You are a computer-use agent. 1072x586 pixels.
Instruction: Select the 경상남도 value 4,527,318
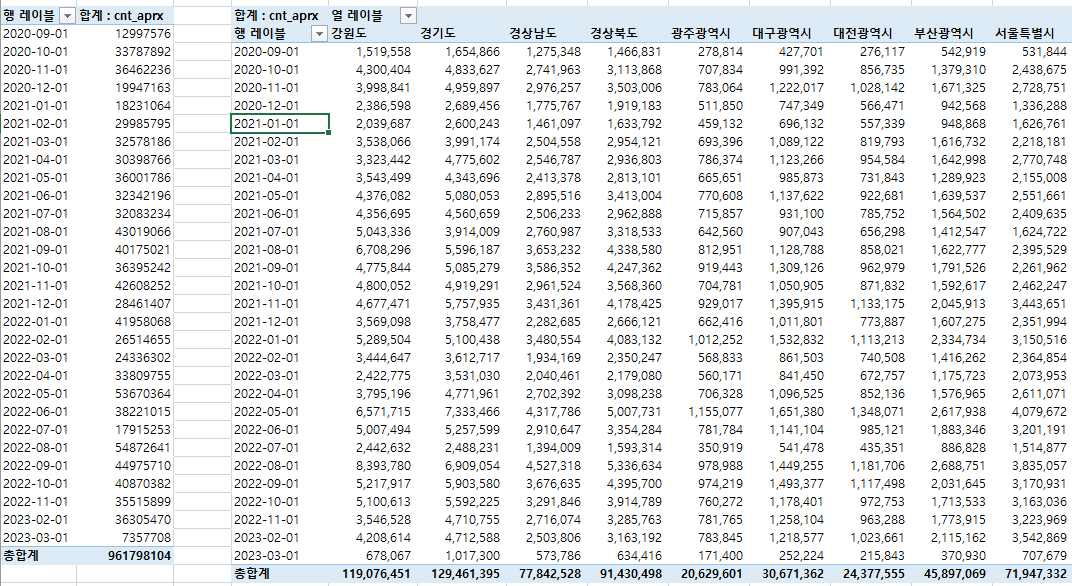[x=554, y=466]
